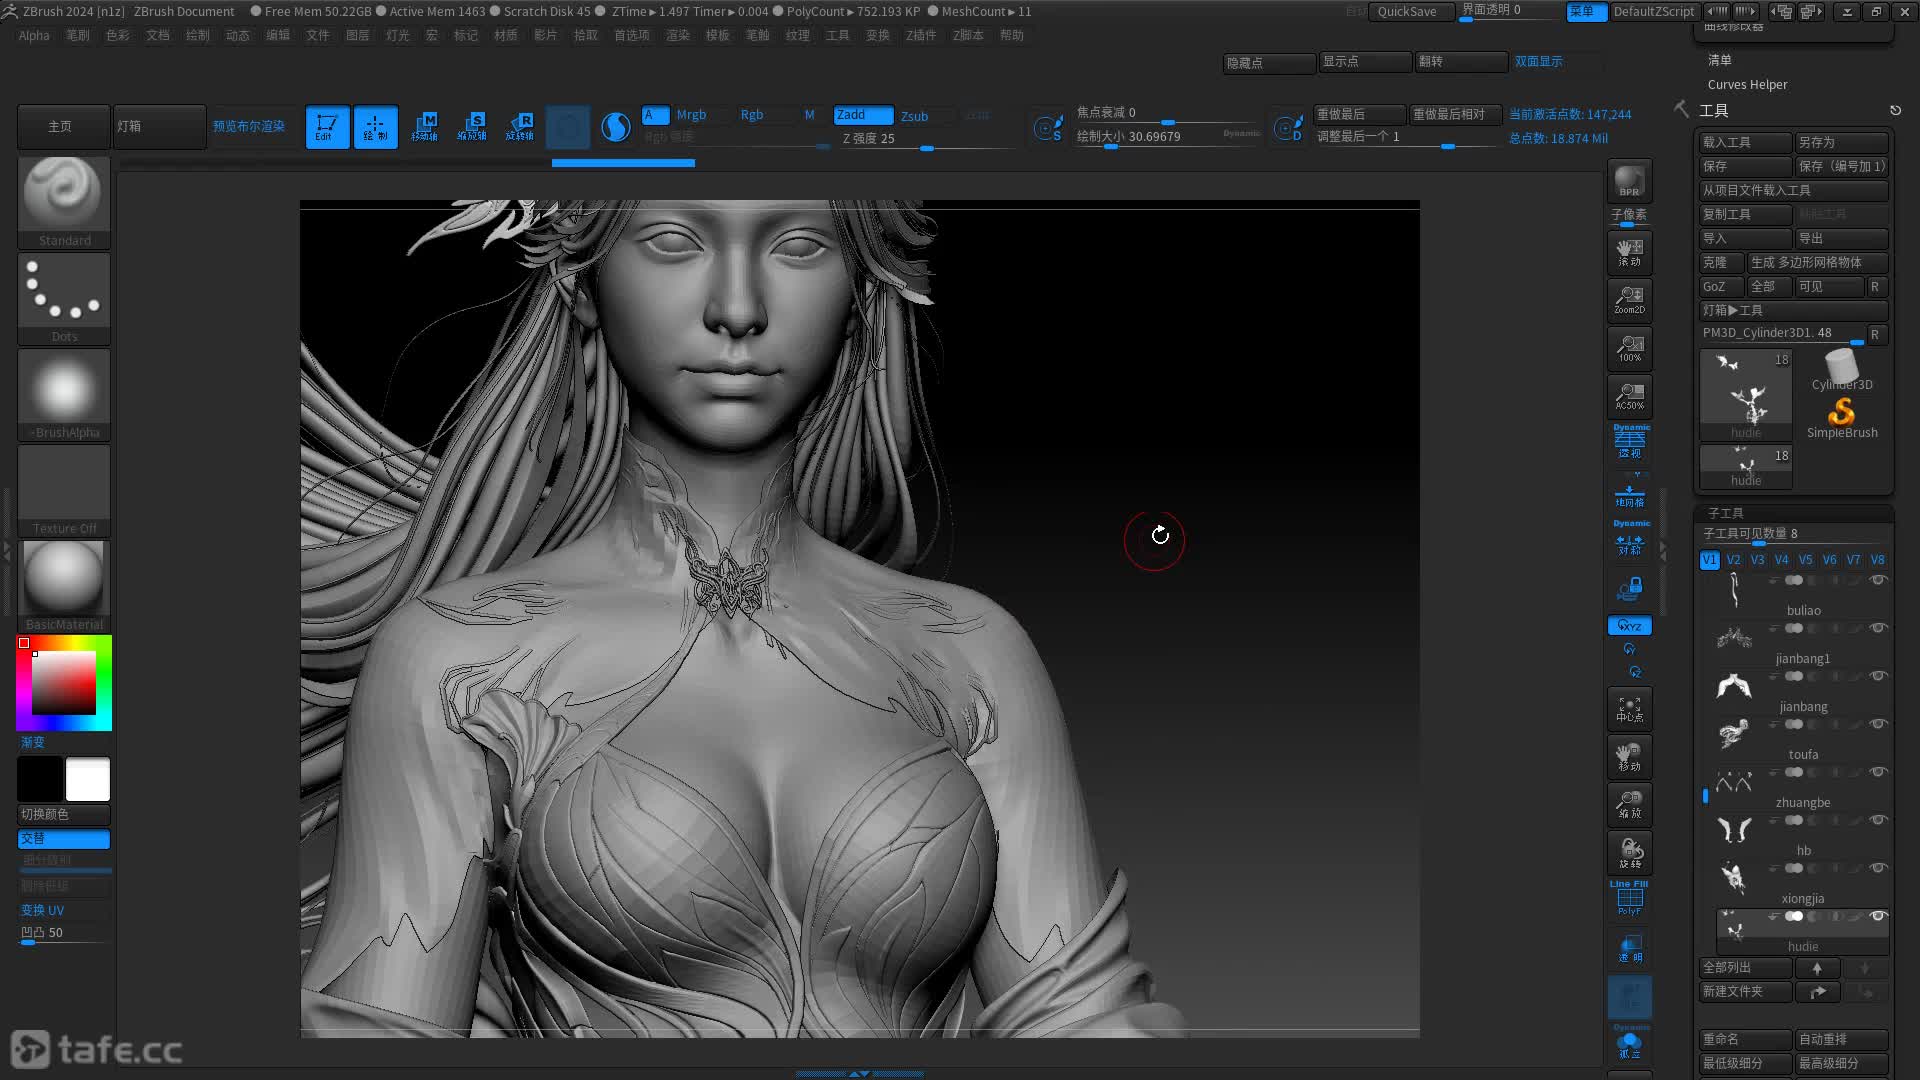Click the BPR render icon
1920x1080 pixels.
pyautogui.click(x=1629, y=181)
